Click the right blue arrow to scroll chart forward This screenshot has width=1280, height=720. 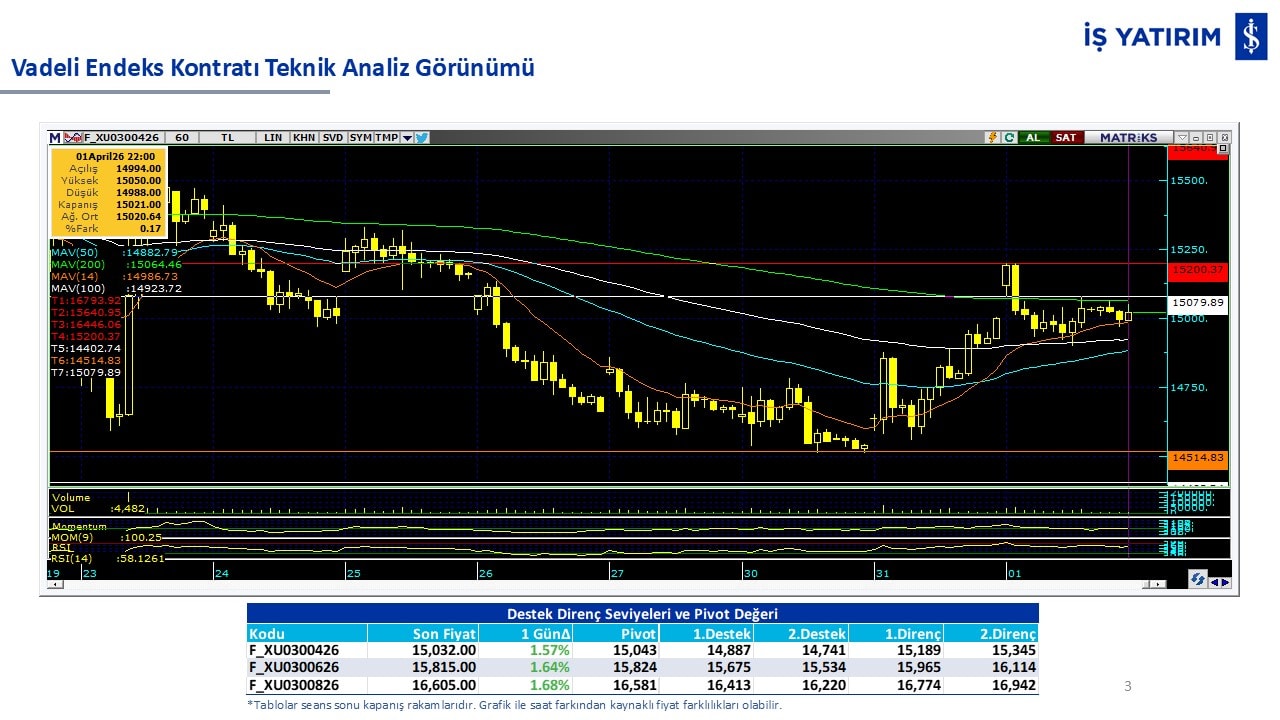click(x=1225, y=582)
